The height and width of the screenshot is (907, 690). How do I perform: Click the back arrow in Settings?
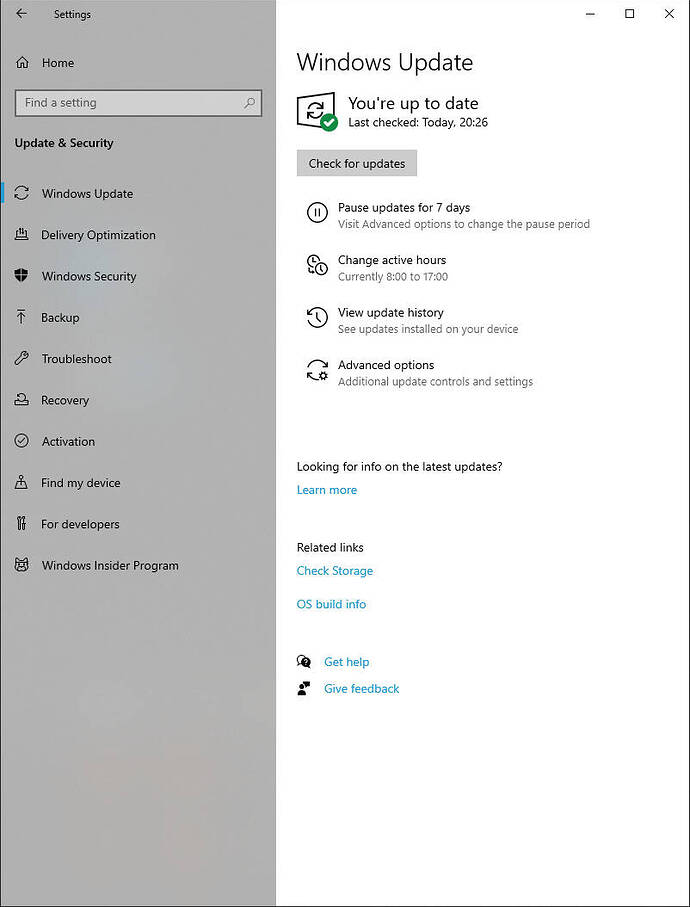21,14
